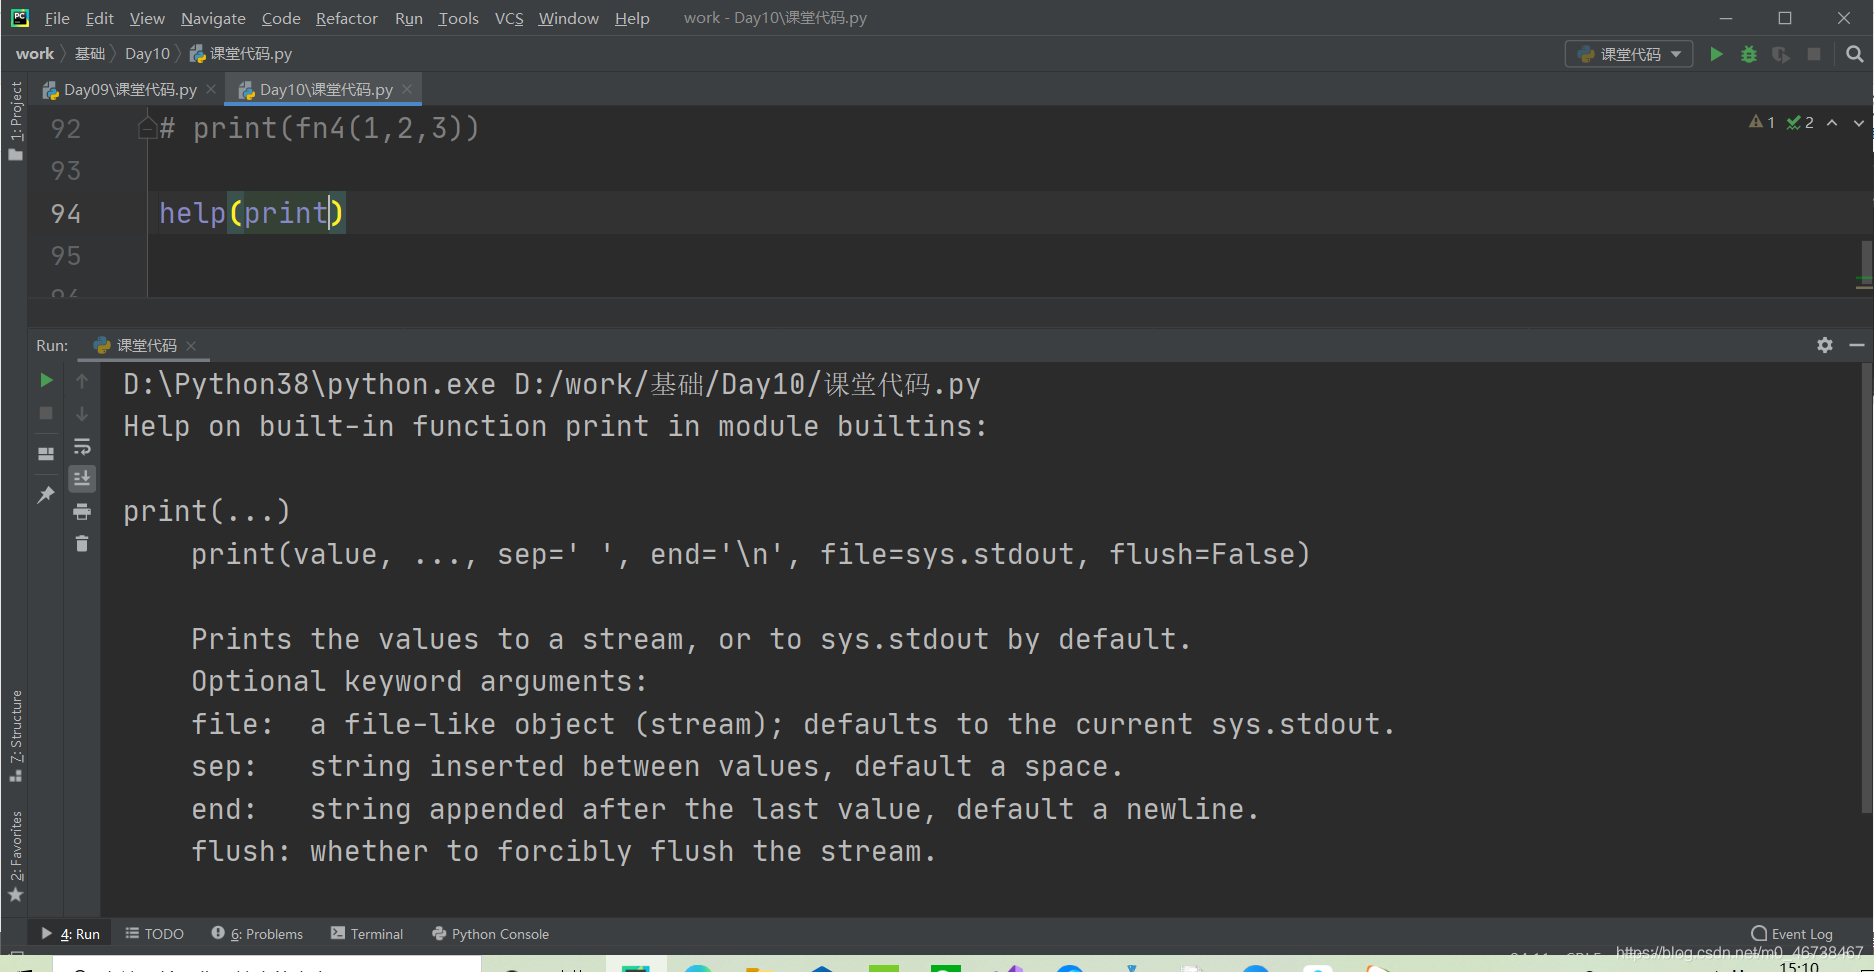
Task: Run the script with the green toolbar arrow
Action: 1716,54
